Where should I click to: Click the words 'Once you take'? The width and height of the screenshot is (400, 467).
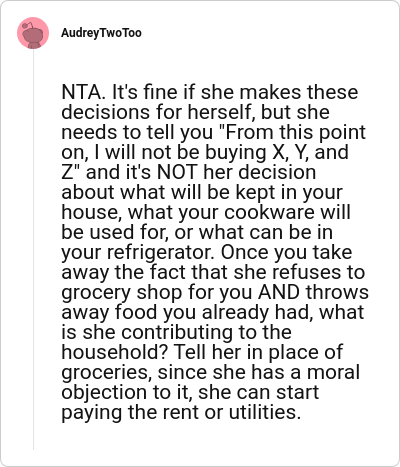pos(286,252)
